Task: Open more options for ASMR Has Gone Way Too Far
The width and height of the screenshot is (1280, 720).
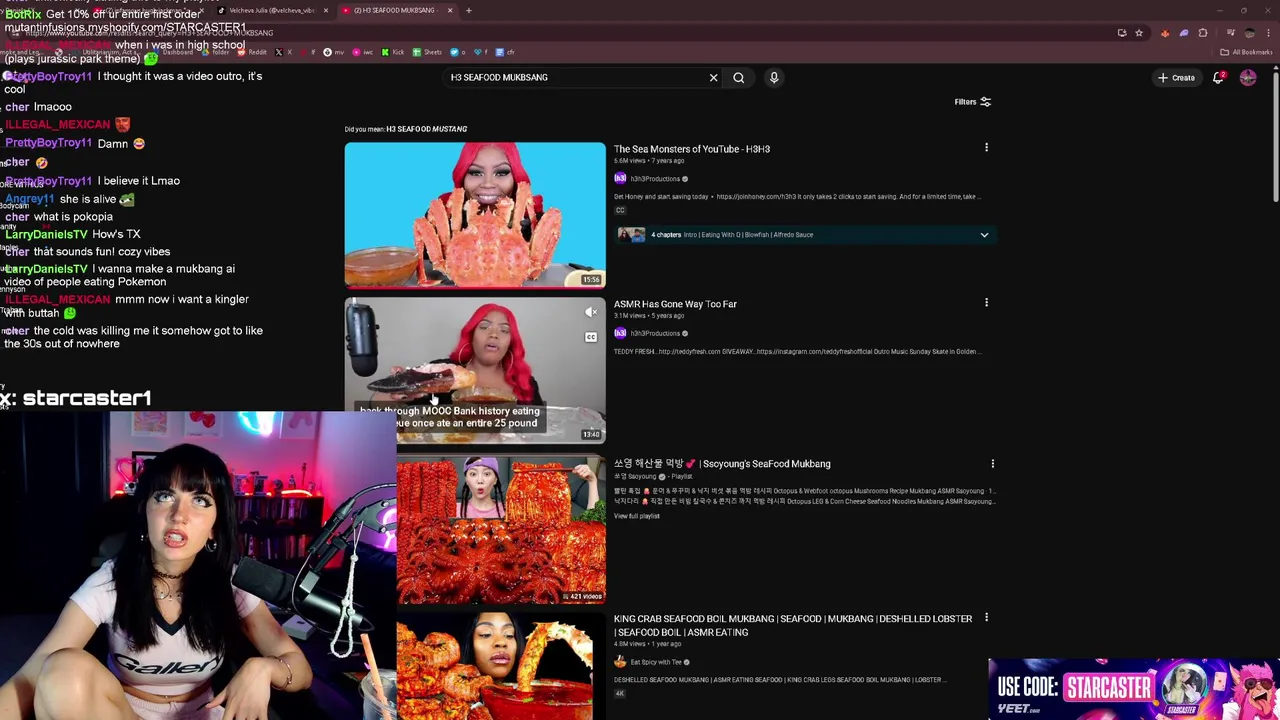Action: [986, 303]
